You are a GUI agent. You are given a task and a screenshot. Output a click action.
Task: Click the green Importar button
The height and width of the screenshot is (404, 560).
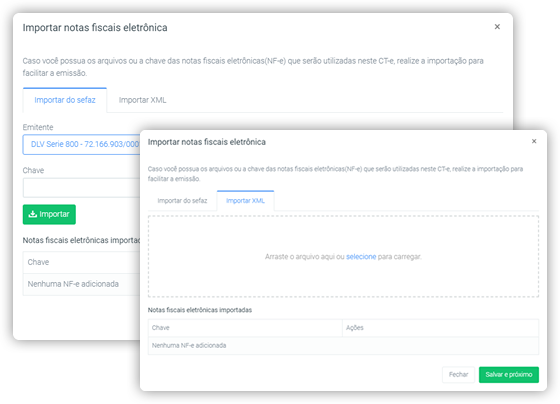49,214
